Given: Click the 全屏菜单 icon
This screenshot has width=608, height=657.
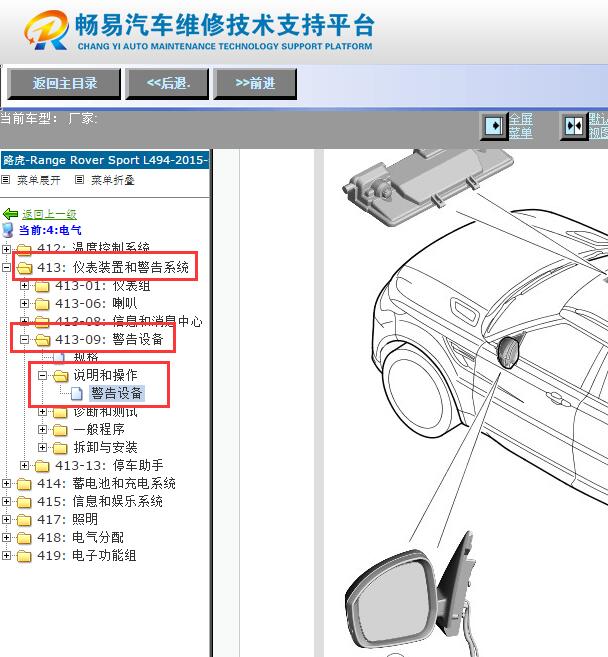Looking at the screenshot, I should 494,125.
